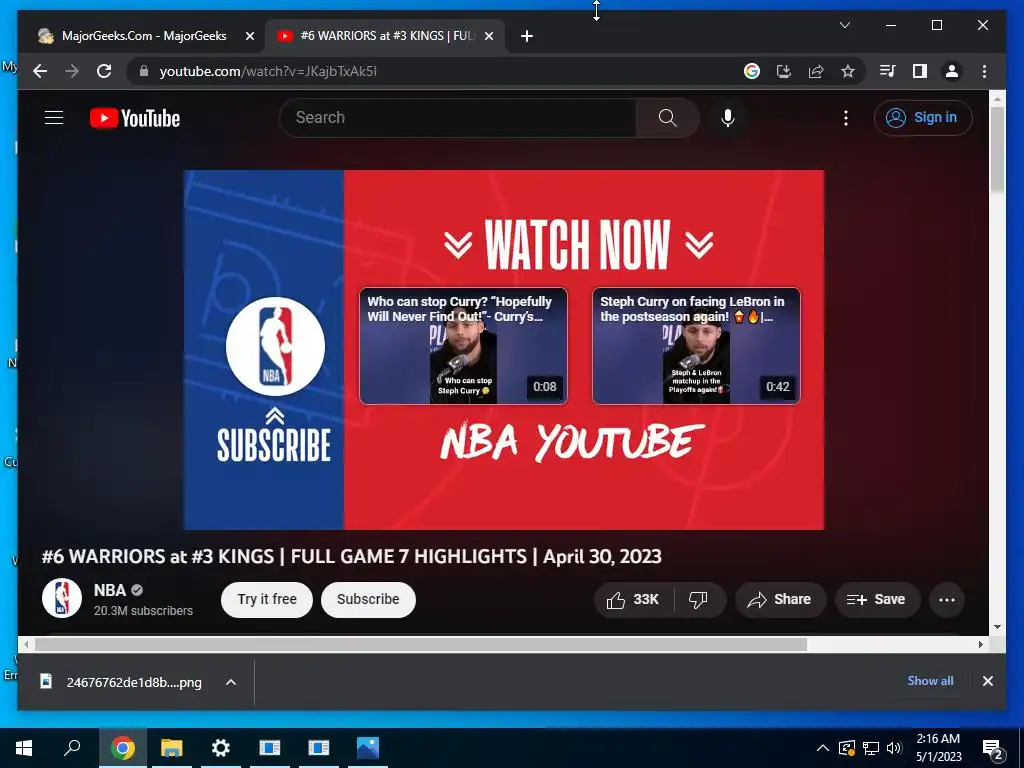
Task: Install the app via the address bar download icon
Action: pyautogui.click(x=784, y=71)
